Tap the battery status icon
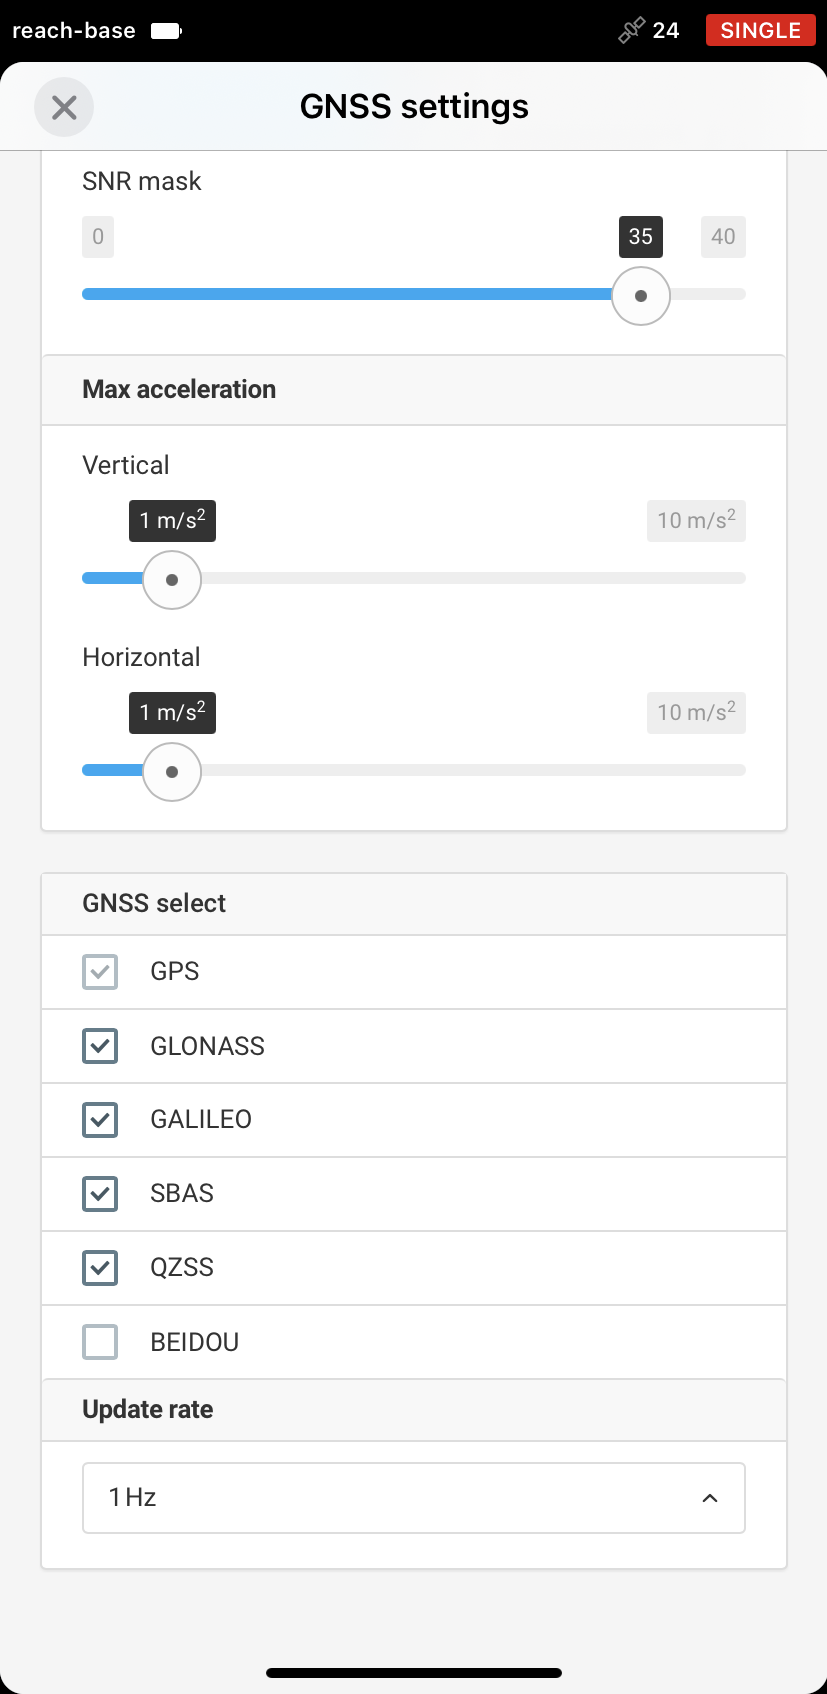 (x=166, y=31)
